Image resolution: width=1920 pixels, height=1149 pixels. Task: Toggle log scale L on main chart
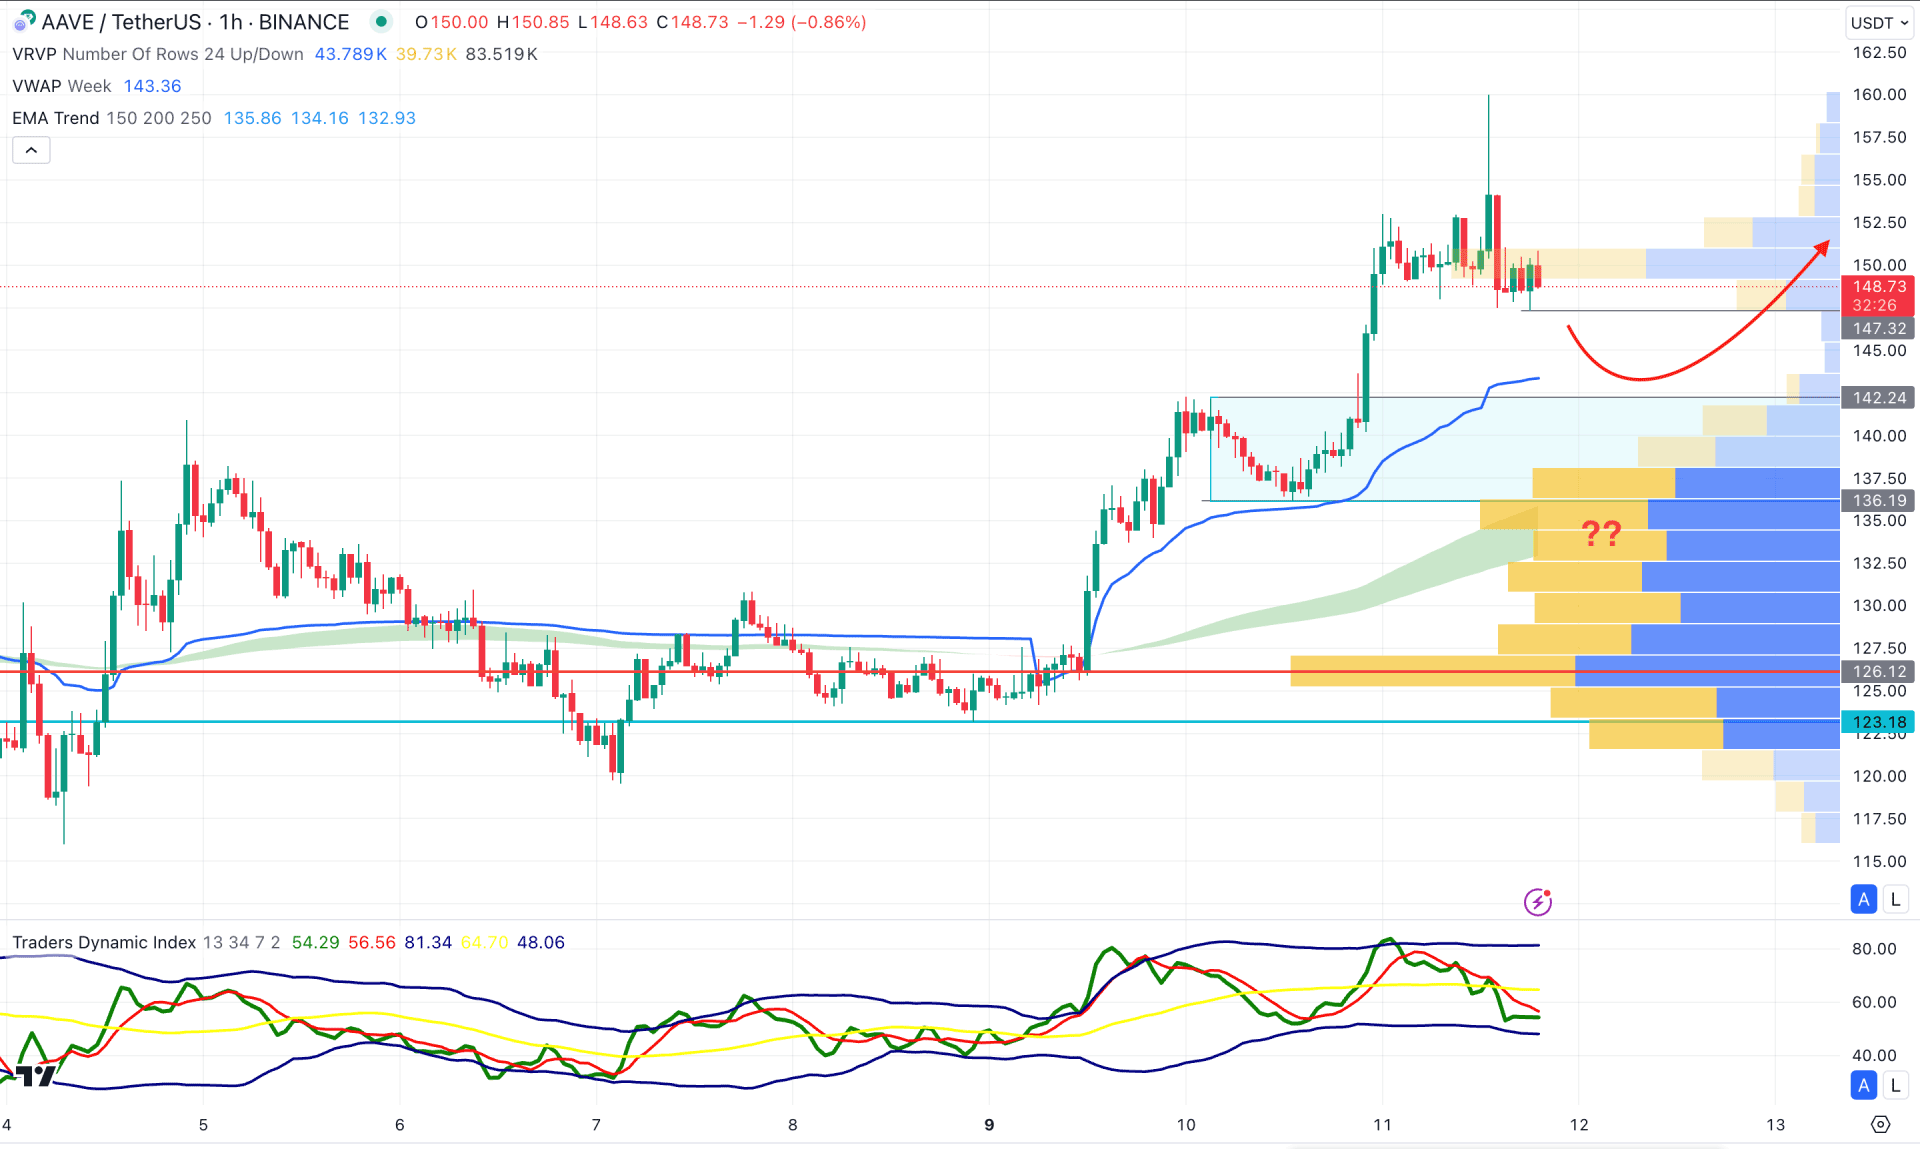coord(1895,899)
